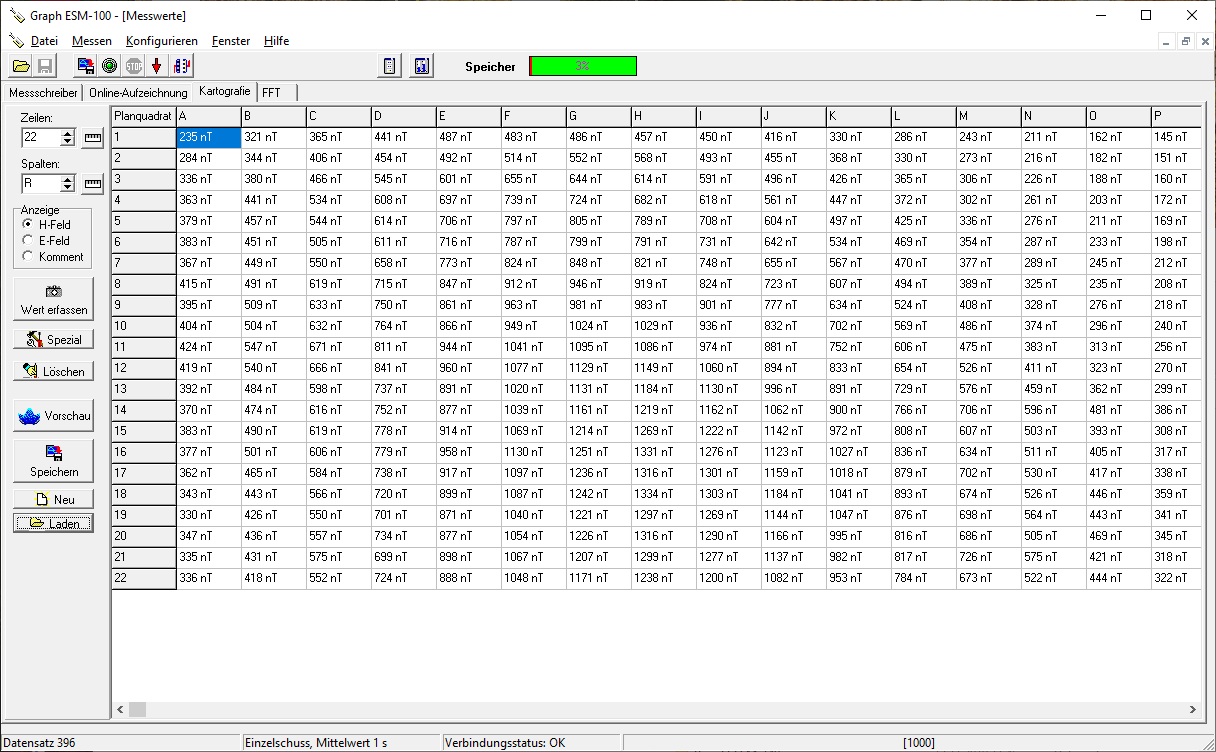Click the STOP sign toolbar icon
Viewport: 1216px width, 752px height.
[x=133, y=66]
